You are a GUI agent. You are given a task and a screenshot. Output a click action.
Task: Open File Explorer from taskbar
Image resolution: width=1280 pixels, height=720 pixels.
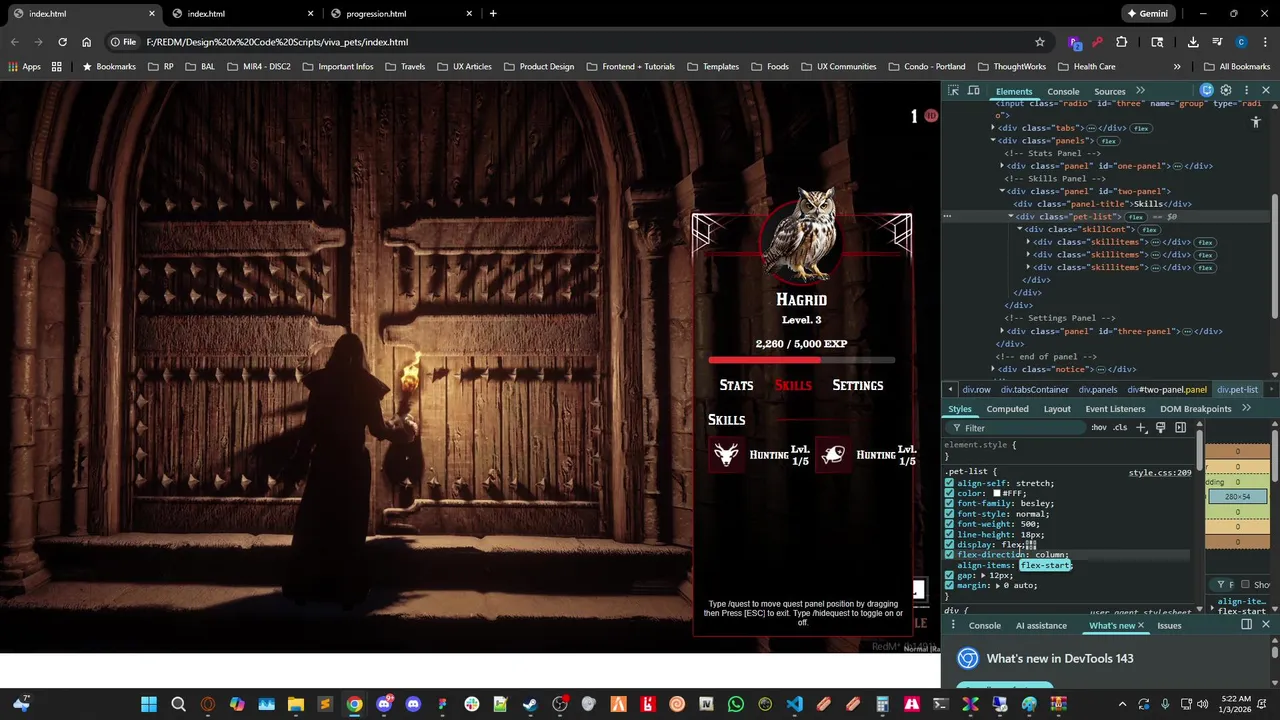tap(296, 704)
